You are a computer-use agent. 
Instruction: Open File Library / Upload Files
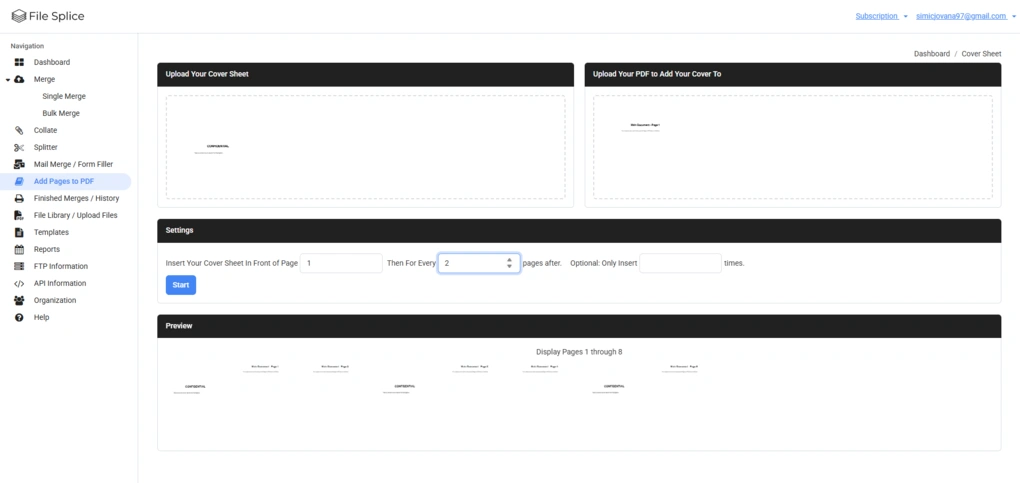(x=75, y=215)
